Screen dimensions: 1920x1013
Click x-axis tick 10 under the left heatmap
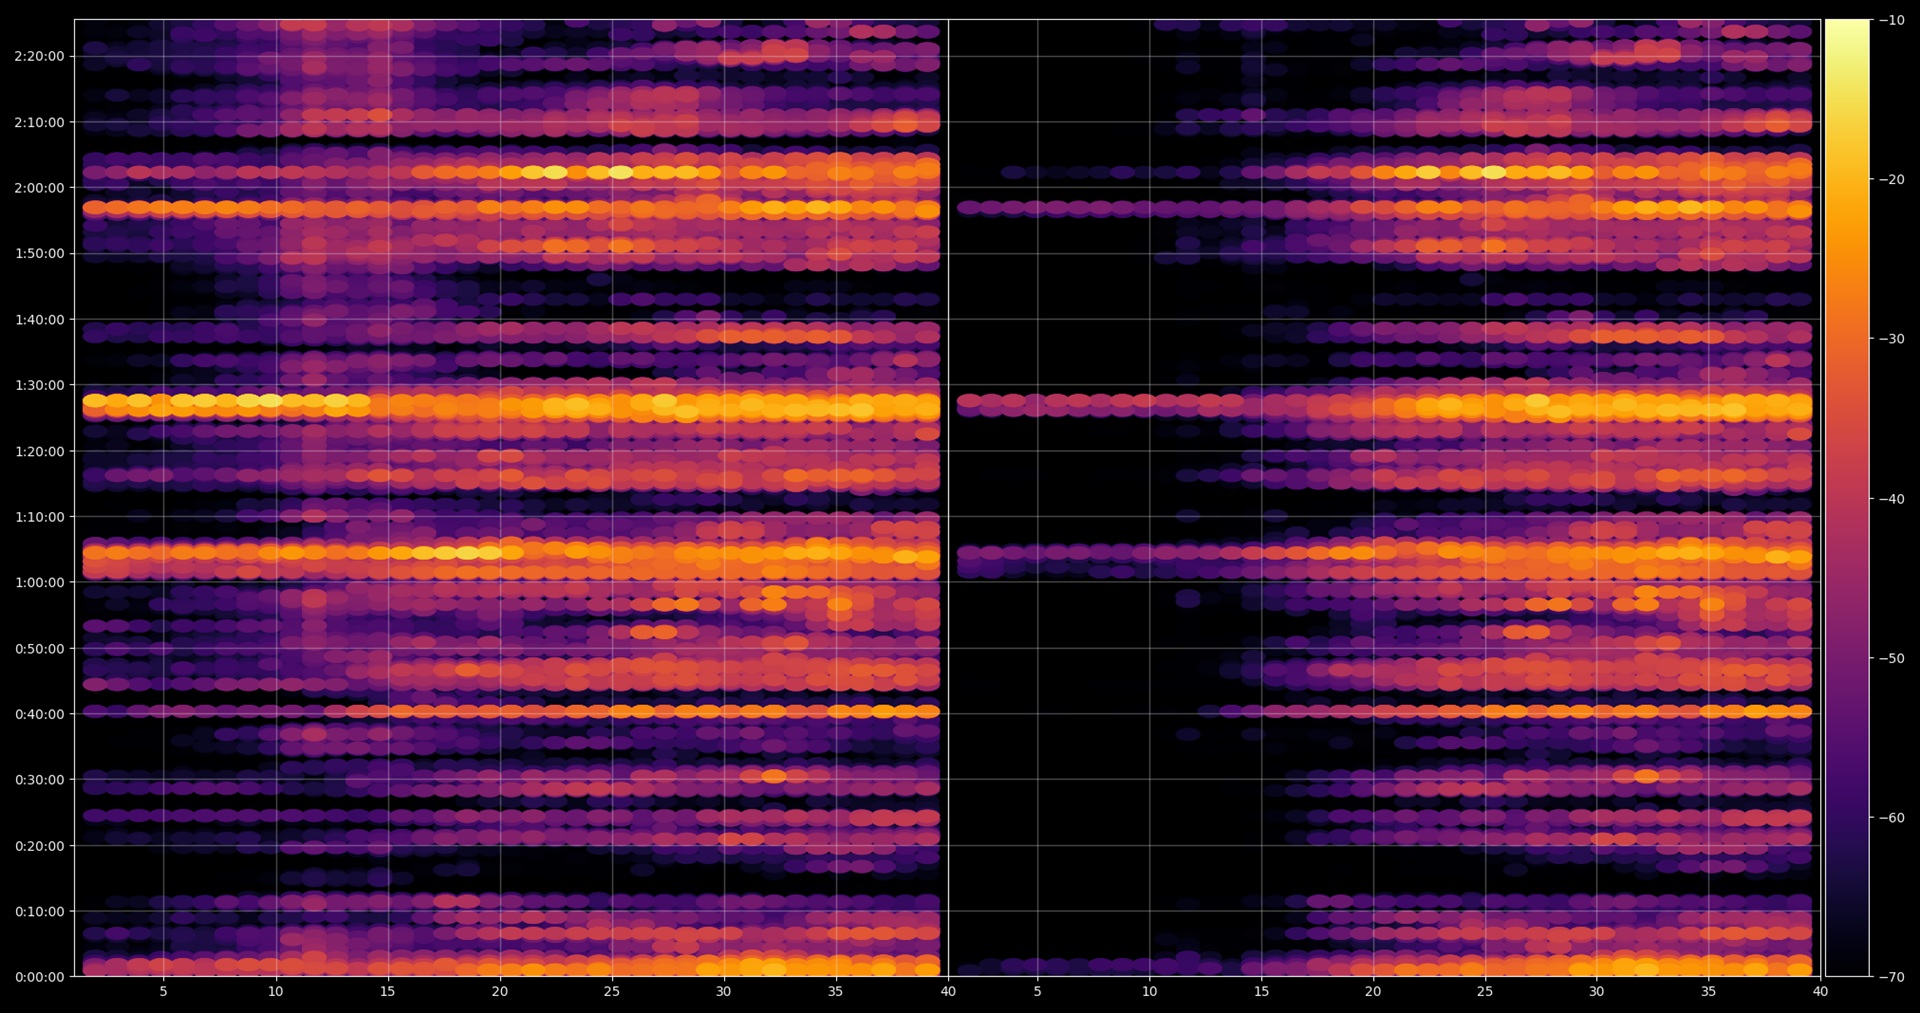point(275,991)
